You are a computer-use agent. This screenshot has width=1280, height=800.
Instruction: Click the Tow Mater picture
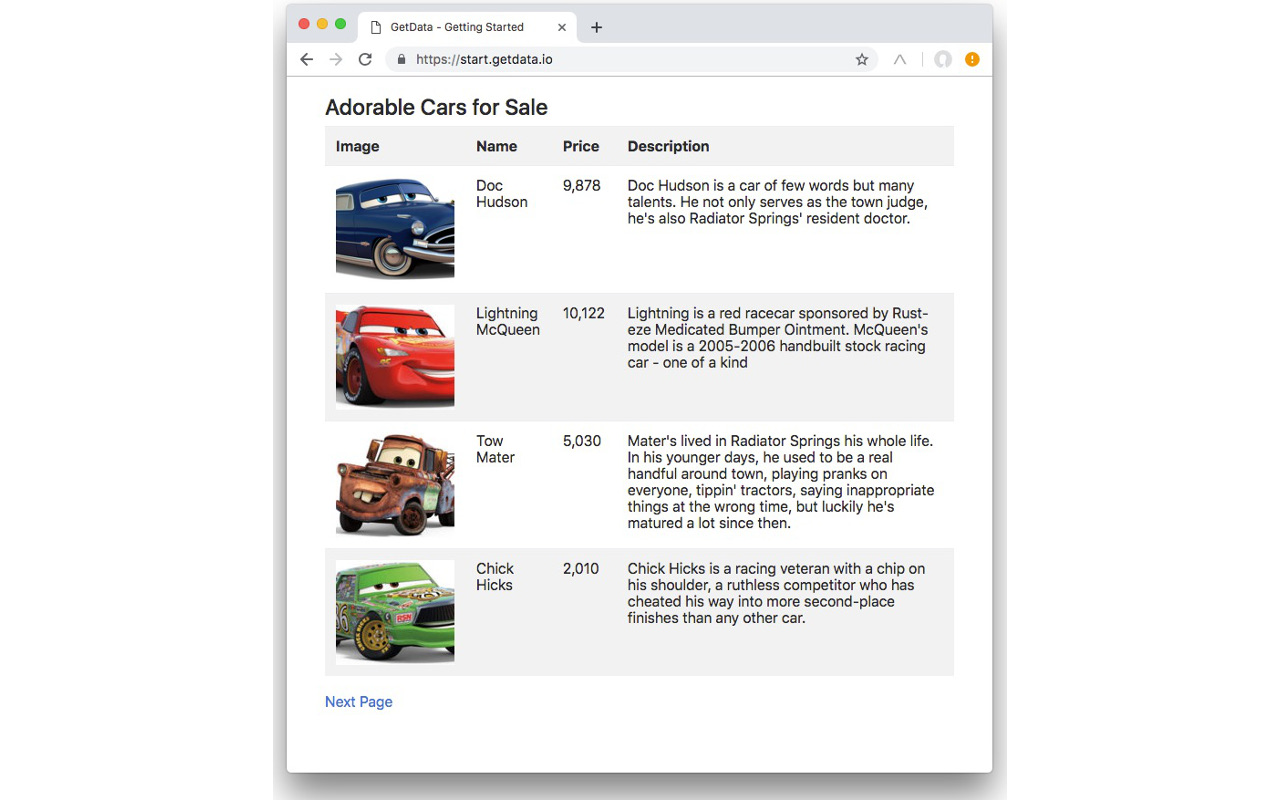394,483
